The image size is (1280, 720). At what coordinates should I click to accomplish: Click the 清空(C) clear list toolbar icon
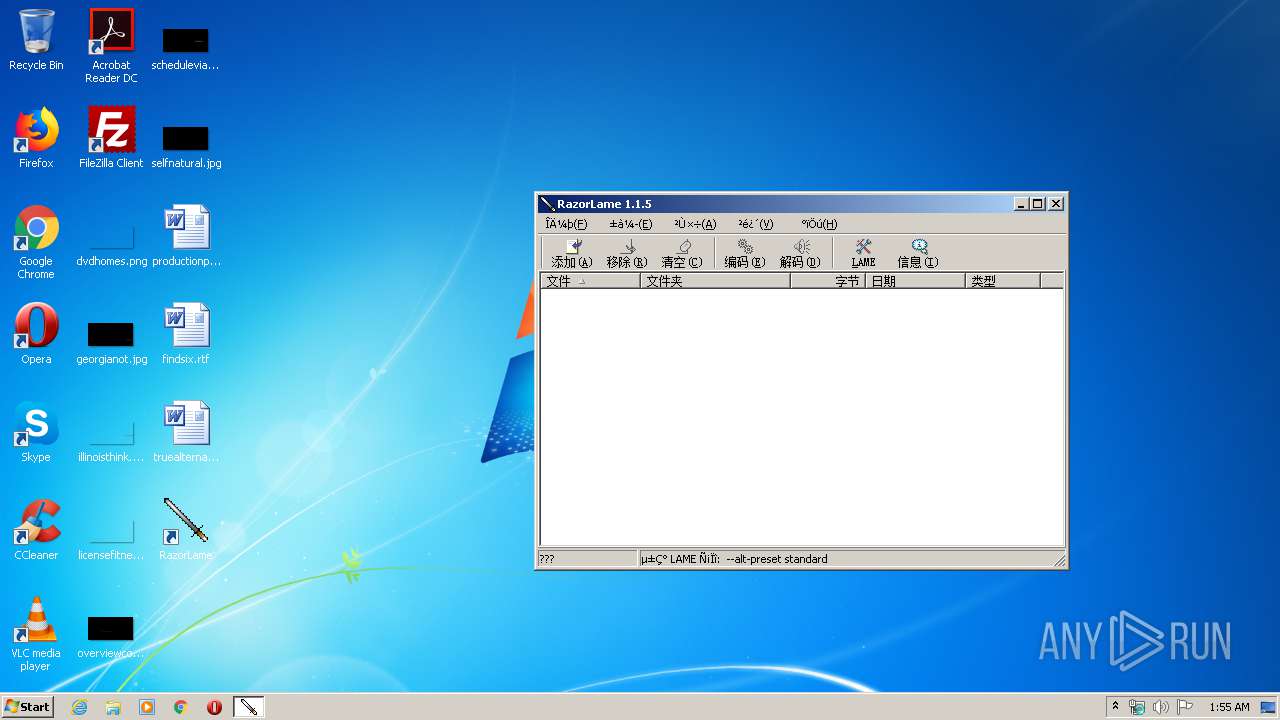coord(682,253)
